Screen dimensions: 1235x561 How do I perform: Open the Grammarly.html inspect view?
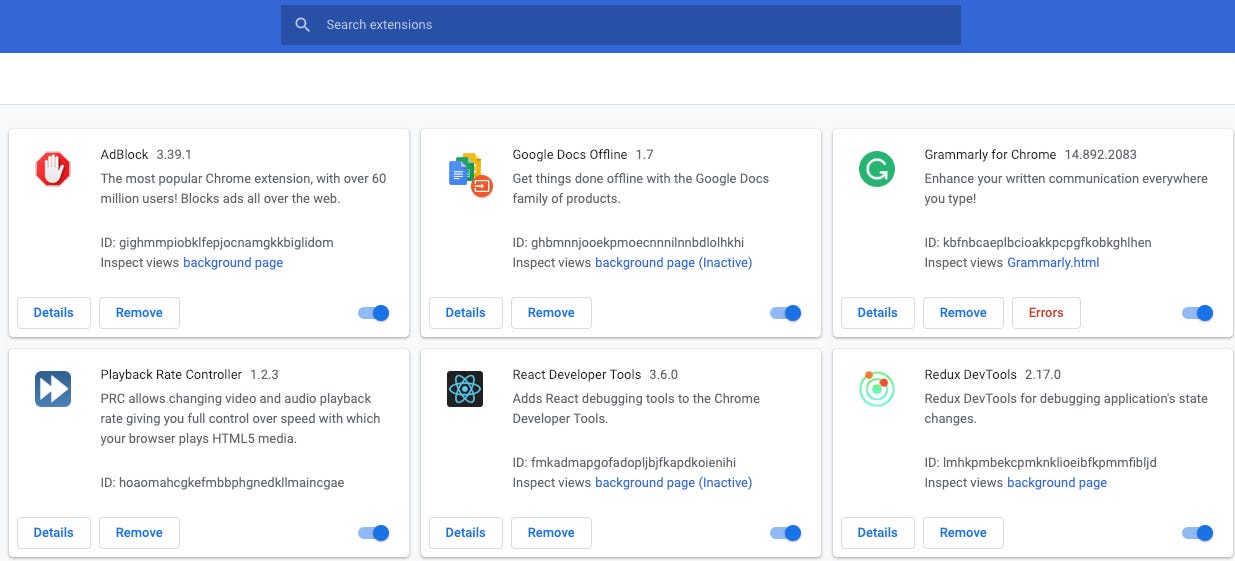[1053, 263]
